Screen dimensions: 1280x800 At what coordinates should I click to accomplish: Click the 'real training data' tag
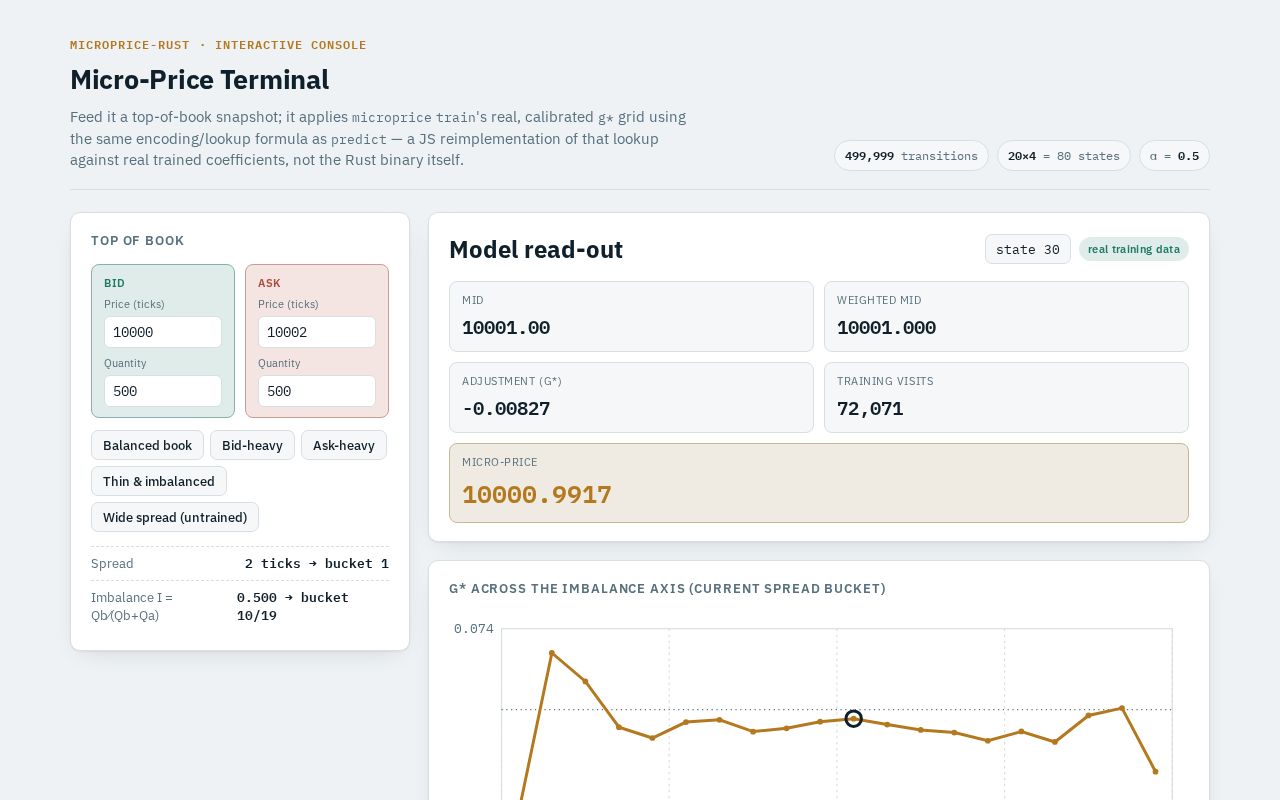1134,249
